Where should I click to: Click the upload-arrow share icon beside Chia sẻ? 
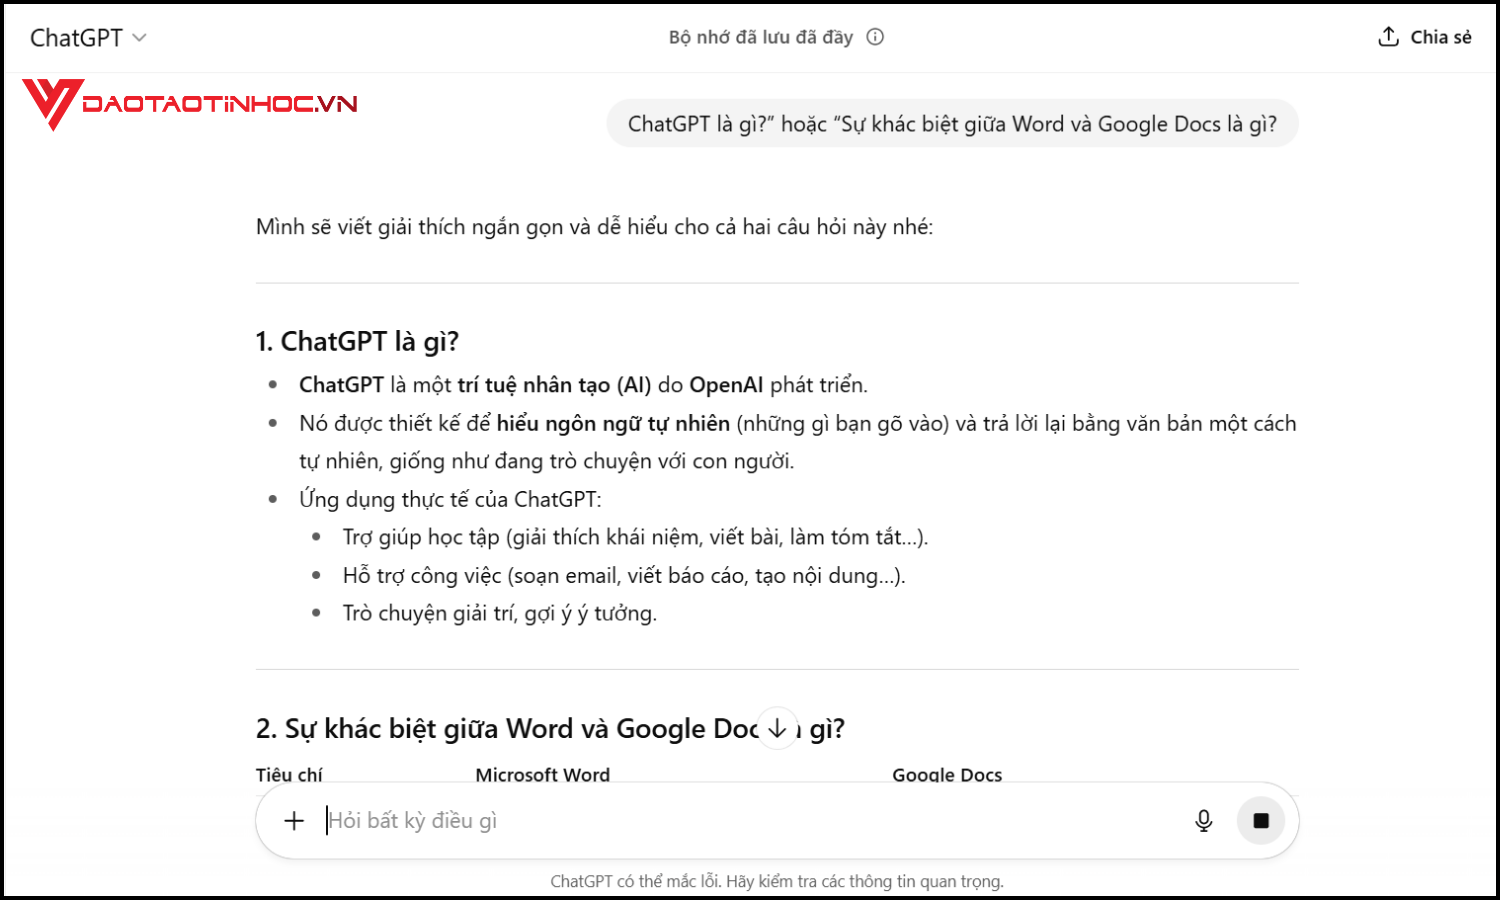[1387, 36]
